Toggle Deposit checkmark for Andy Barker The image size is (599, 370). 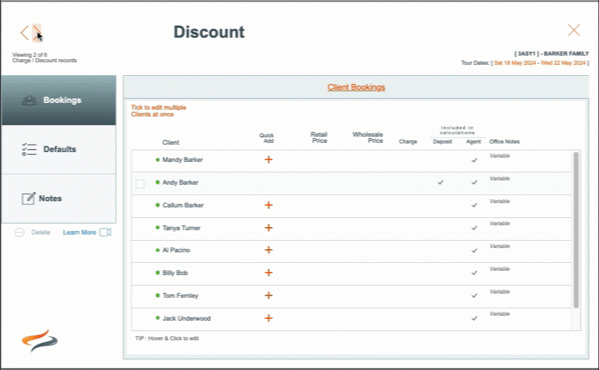pyautogui.click(x=440, y=183)
